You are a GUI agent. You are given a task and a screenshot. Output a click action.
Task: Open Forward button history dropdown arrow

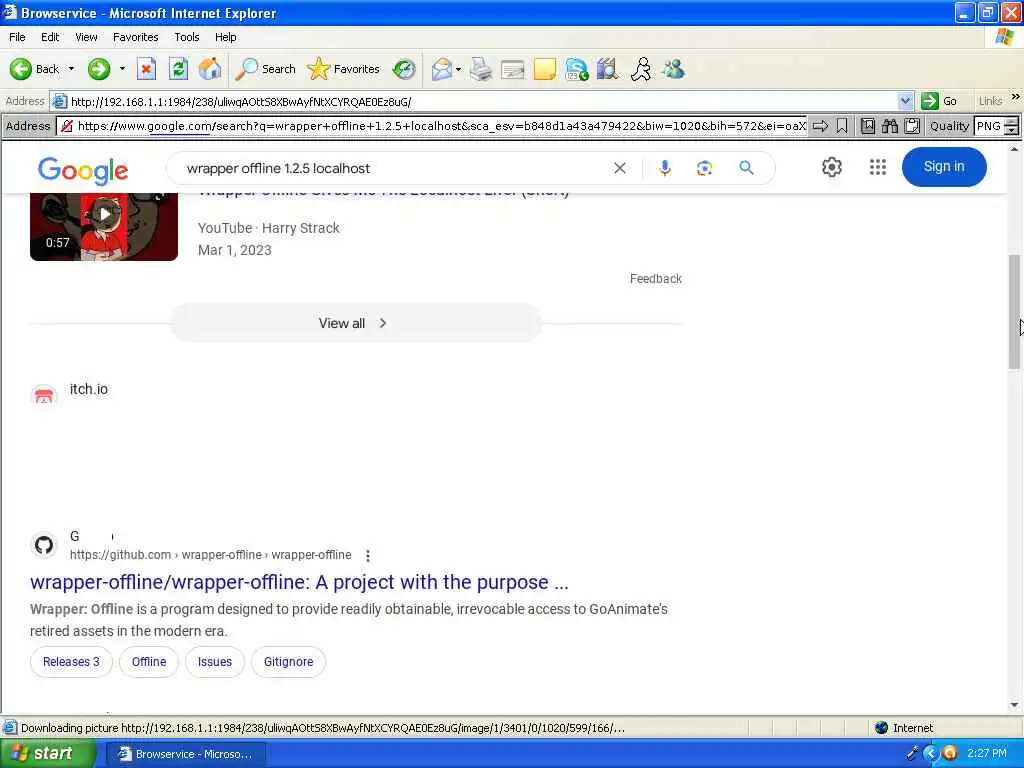pyautogui.click(x=122, y=69)
